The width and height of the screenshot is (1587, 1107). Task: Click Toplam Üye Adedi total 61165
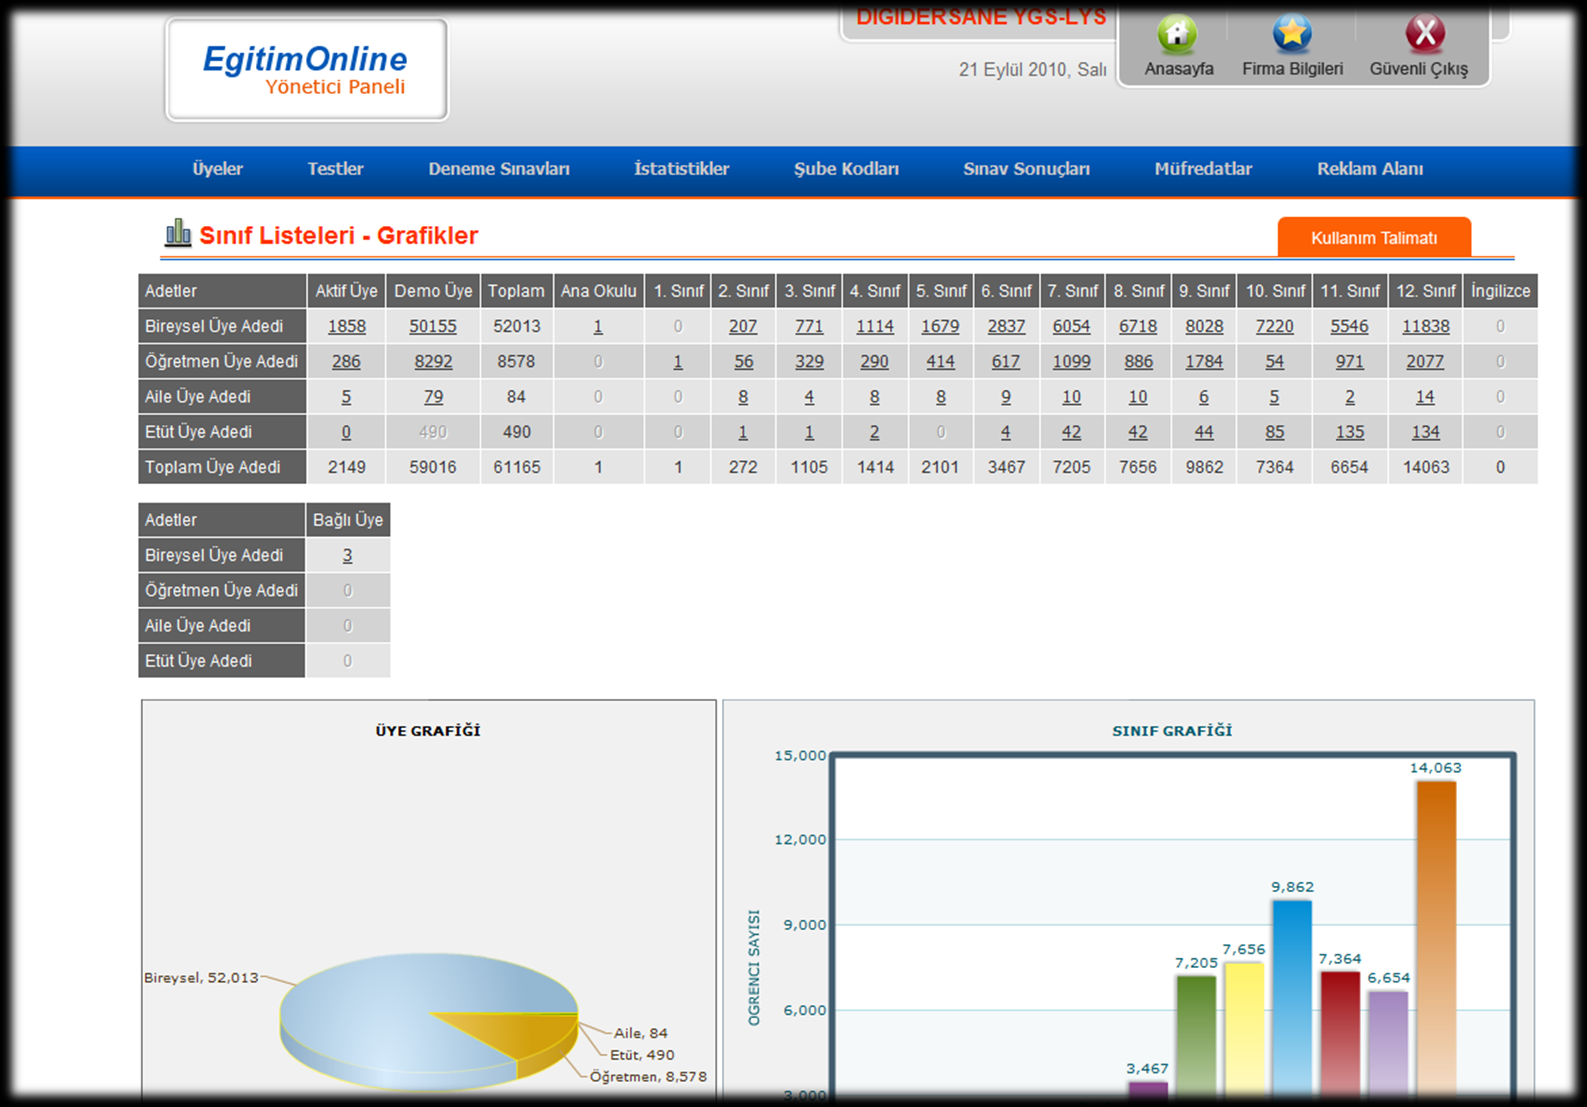(516, 467)
